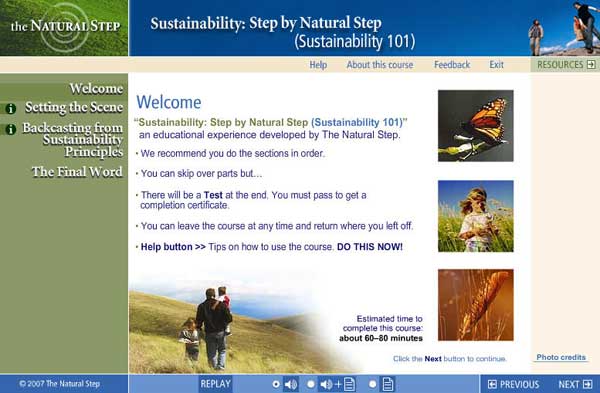Open the Help page
Image resolution: width=600 pixels, height=393 pixels.
click(318, 65)
